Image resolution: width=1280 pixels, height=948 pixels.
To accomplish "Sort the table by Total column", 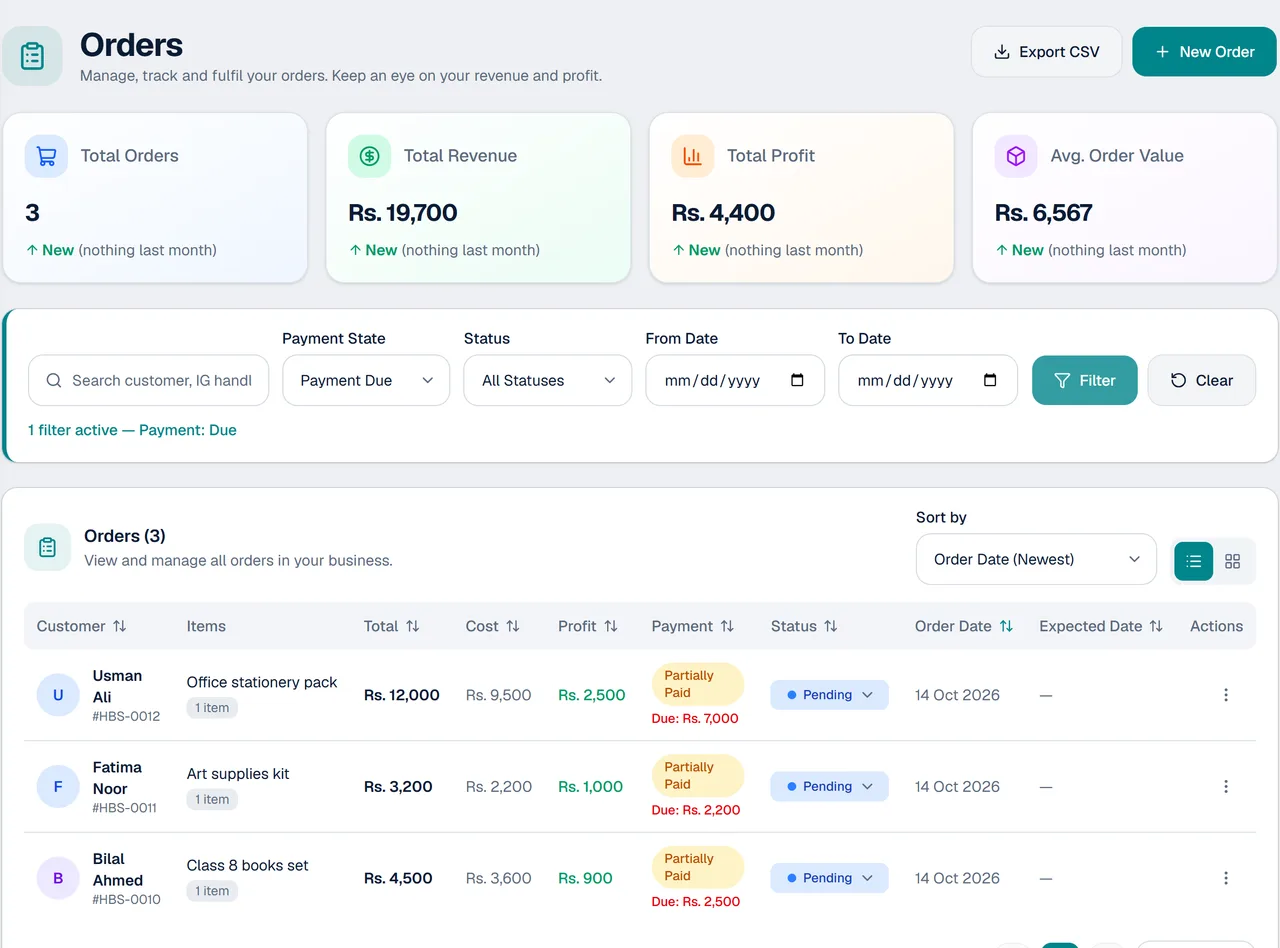I will tap(391, 626).
